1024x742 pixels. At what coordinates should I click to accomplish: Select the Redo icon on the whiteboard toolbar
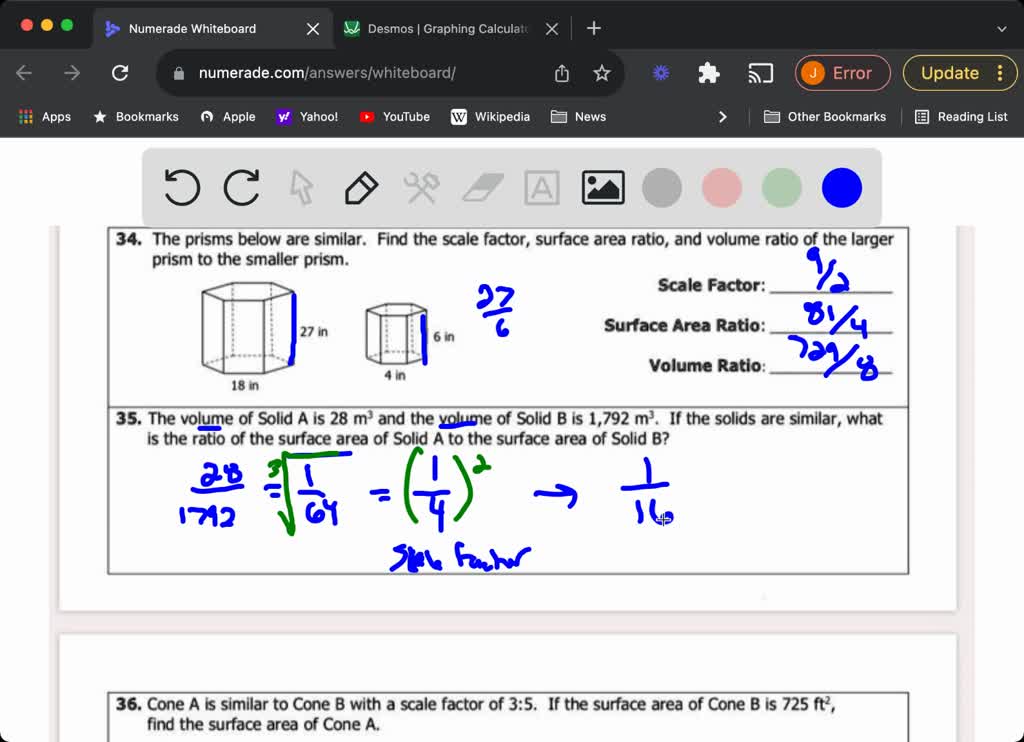(240, 187)
